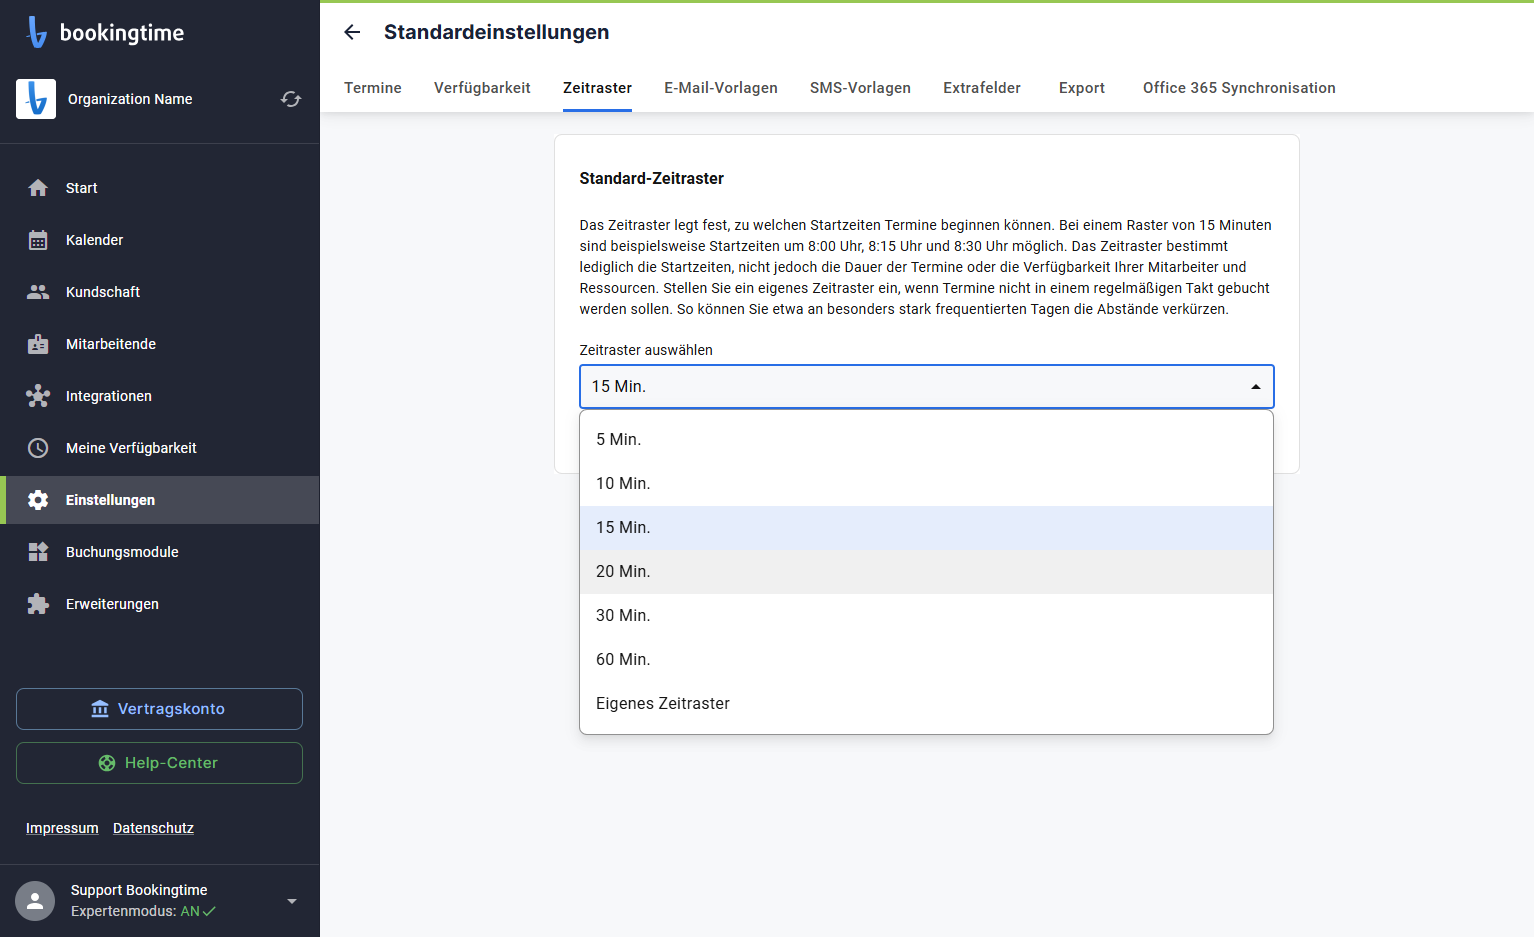Choose Eigenes Zeitraster option
Image resolution: width=1534 pixels, height=937 pixels.
click(926, 704)
